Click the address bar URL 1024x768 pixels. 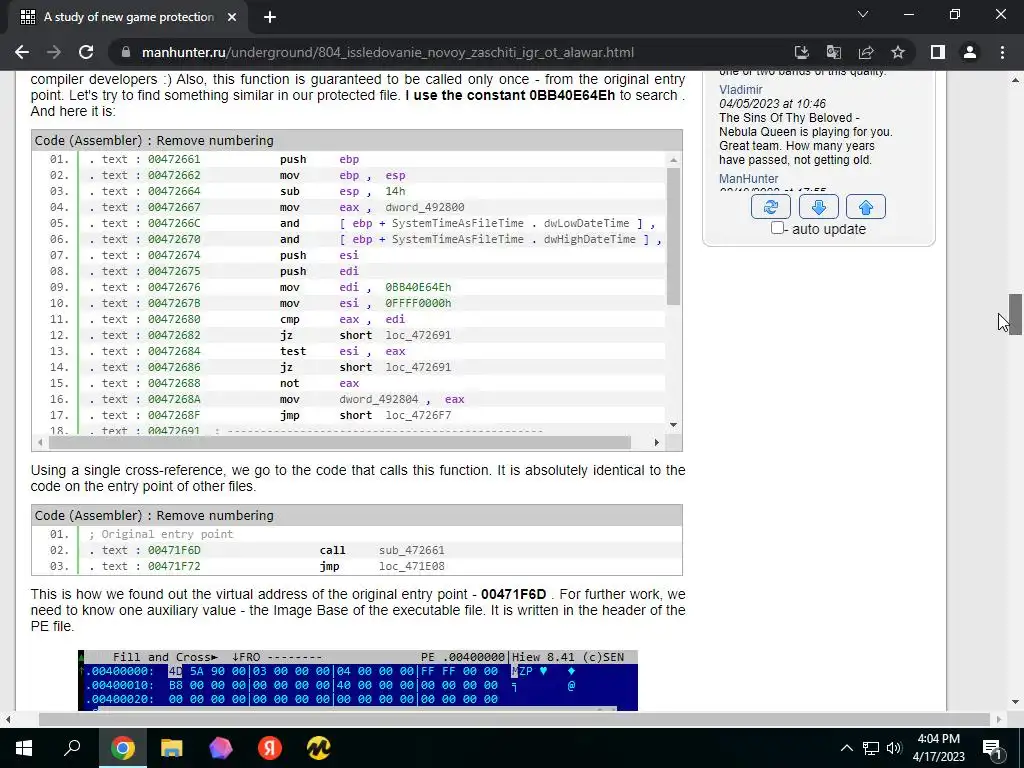click(387, 52)
